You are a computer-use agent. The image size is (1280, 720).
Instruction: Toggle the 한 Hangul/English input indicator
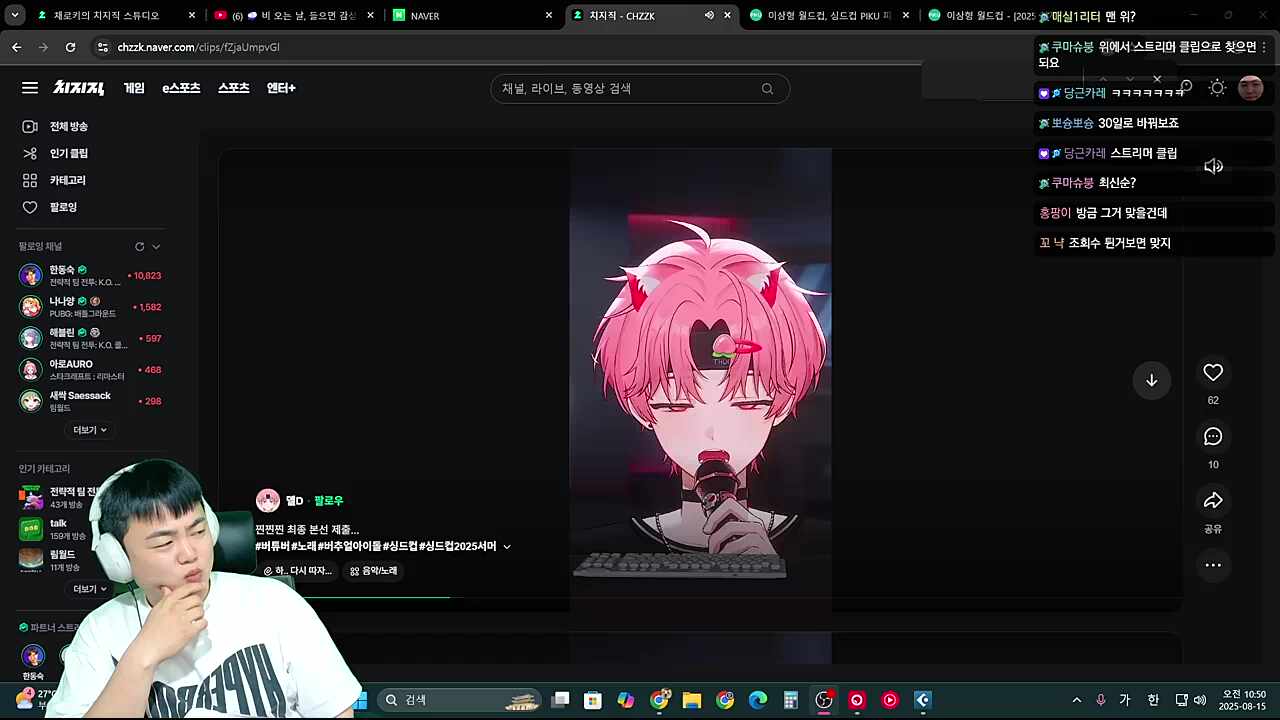(x=1153, y=700)
